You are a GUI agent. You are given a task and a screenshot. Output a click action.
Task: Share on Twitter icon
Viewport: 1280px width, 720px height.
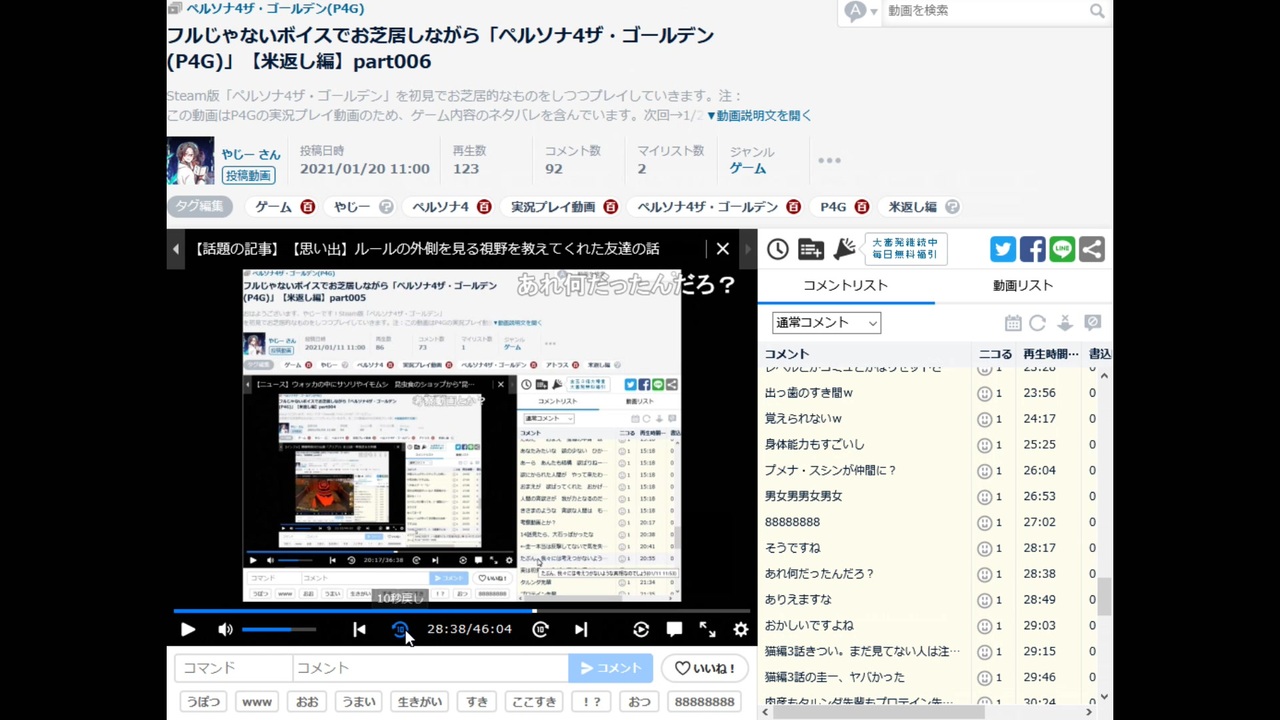(1003, 249)
